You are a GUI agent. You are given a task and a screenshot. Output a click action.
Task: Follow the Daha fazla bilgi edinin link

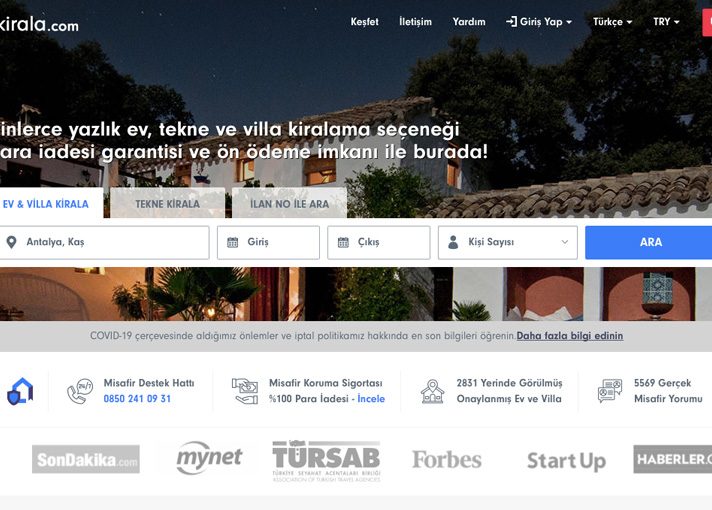(569, 336)
